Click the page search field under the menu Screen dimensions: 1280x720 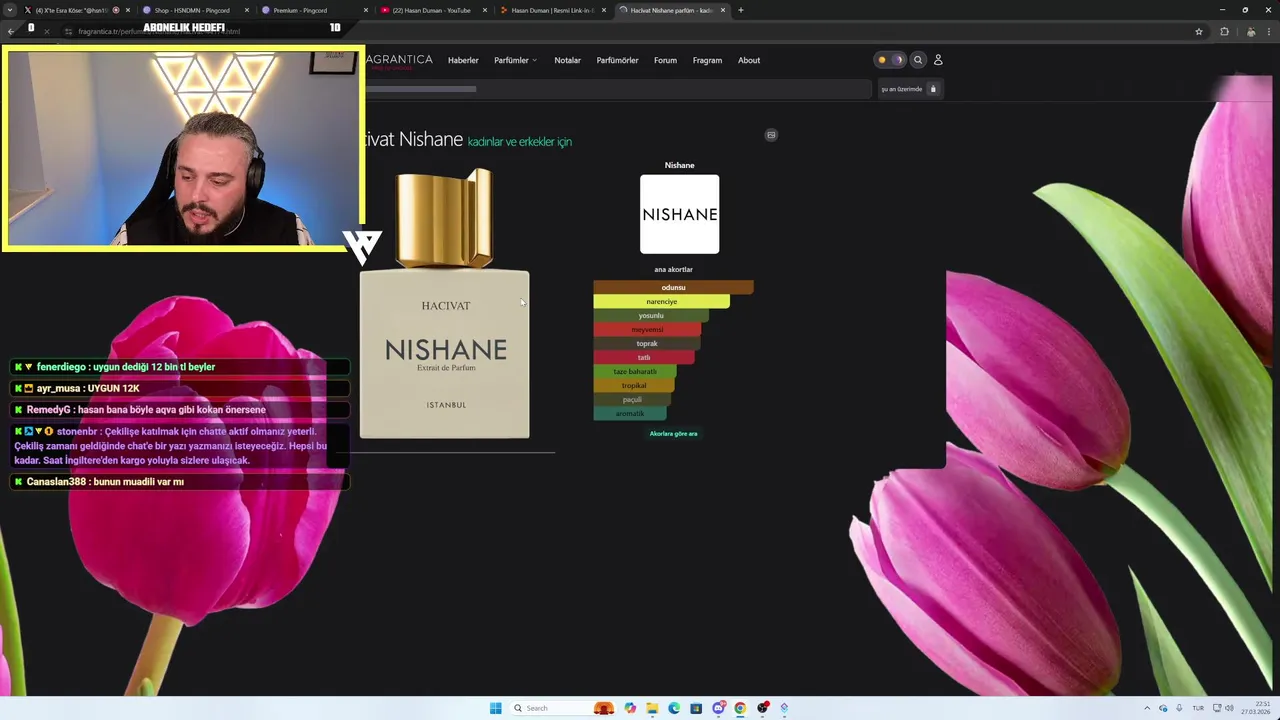[x=618, y=89]
